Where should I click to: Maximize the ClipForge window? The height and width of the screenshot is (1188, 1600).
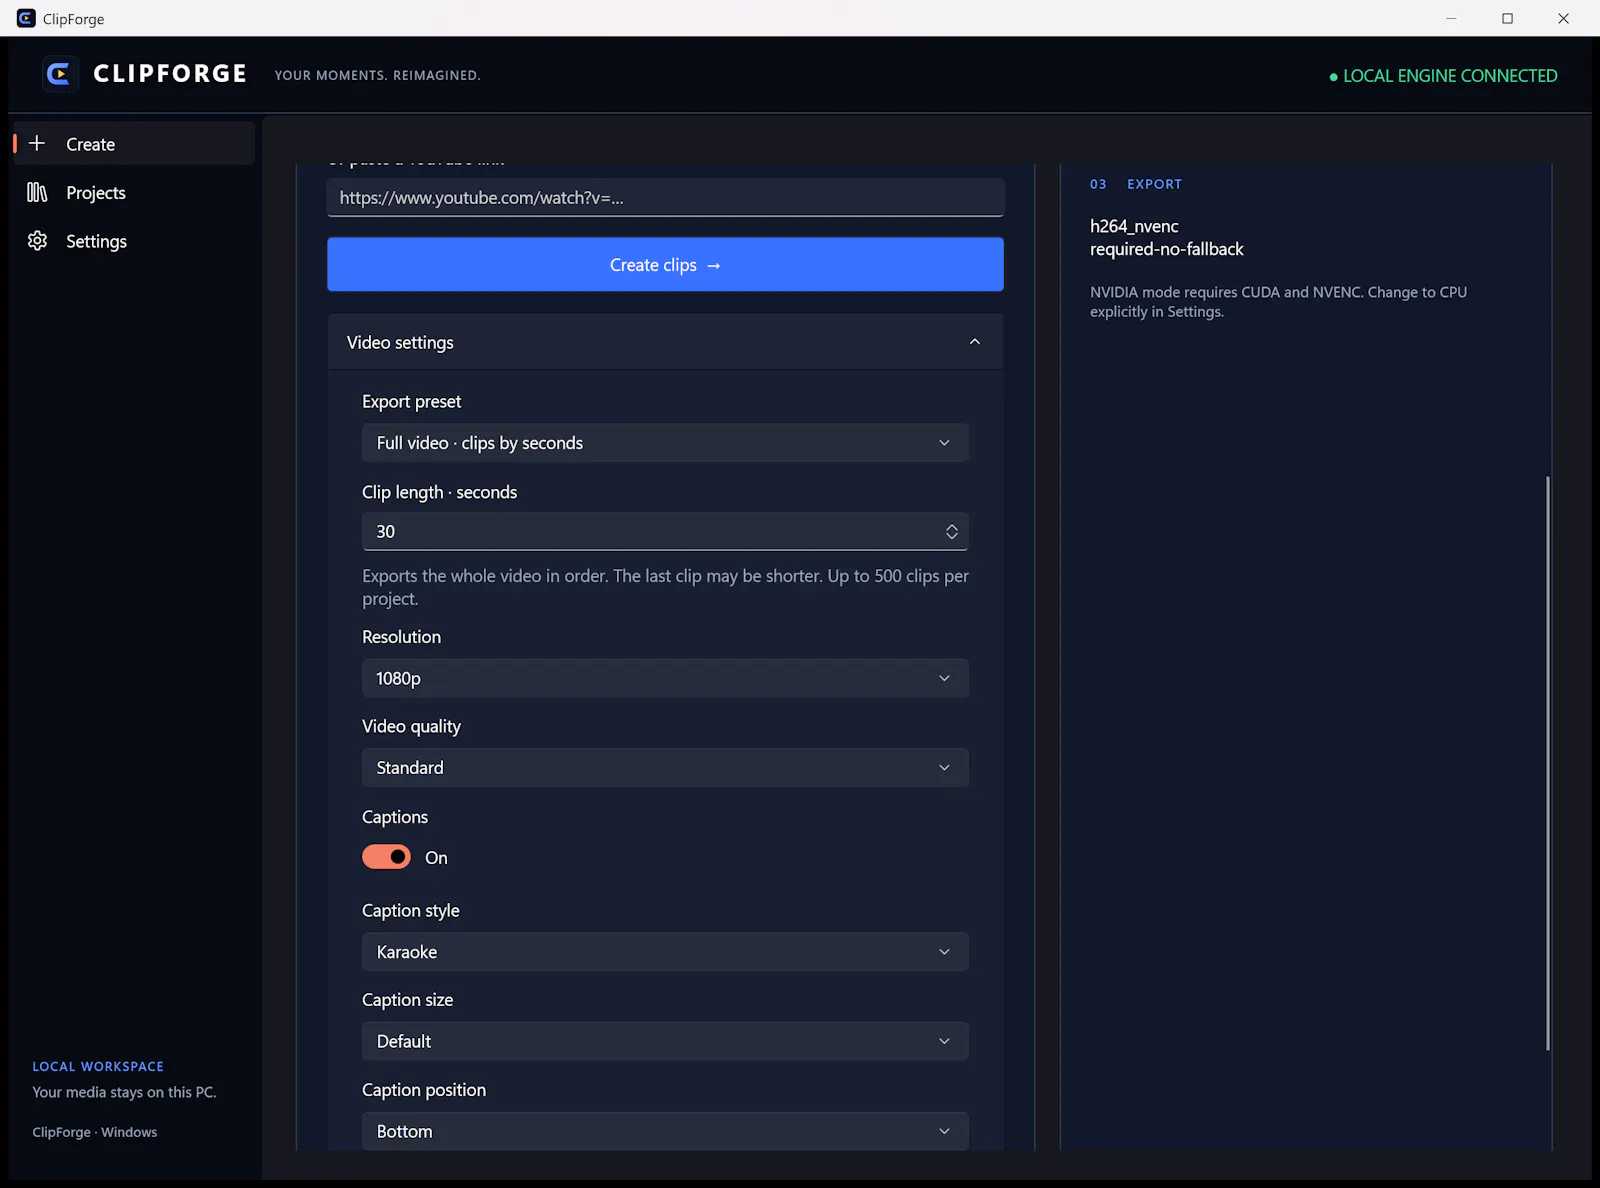coord(1507,18)
